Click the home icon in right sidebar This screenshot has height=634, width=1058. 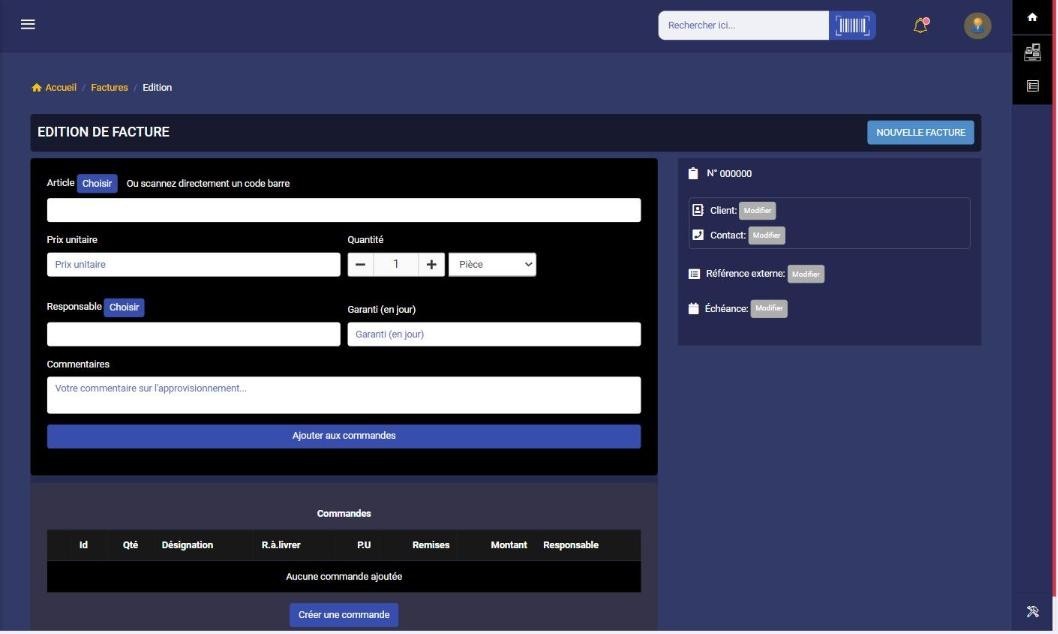1032,18
